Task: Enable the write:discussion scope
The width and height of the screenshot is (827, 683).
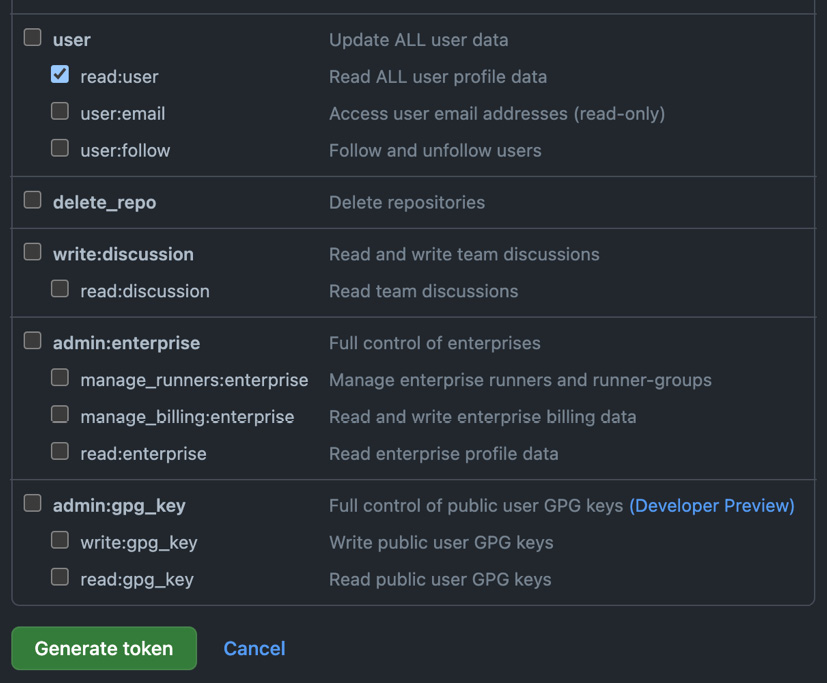Action: pyautogui.click(x=31, y=253)
